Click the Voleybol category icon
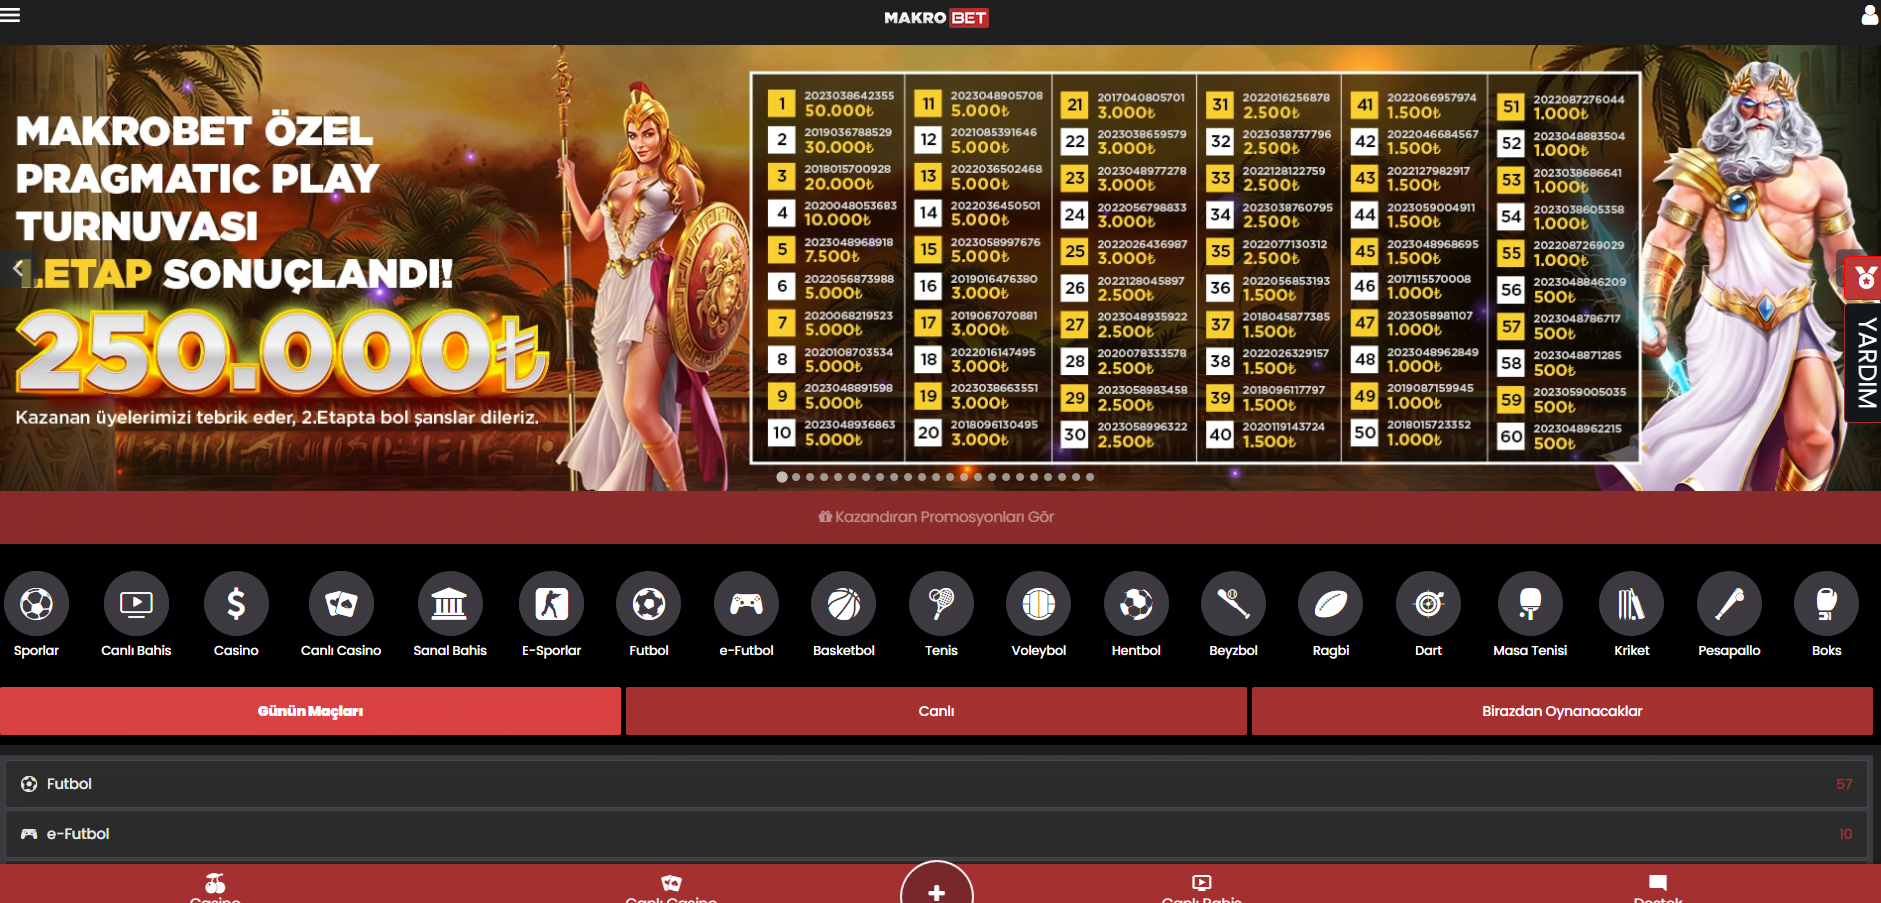 [x=1038, y=604]
